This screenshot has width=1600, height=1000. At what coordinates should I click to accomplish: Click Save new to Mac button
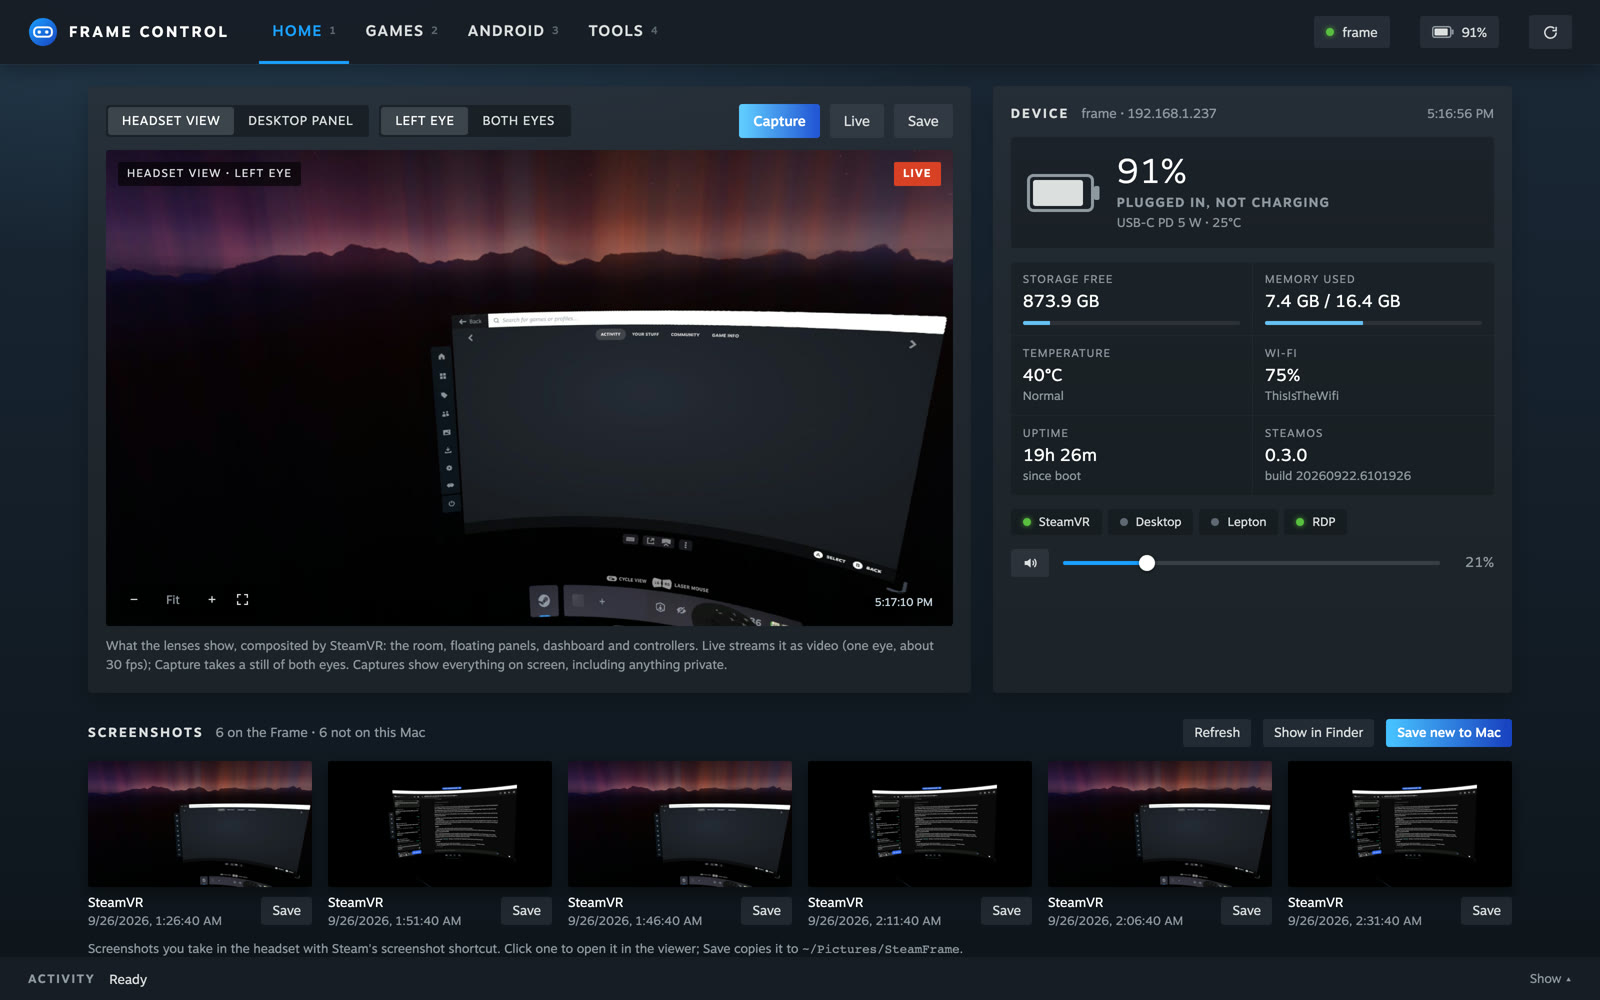1448,733
